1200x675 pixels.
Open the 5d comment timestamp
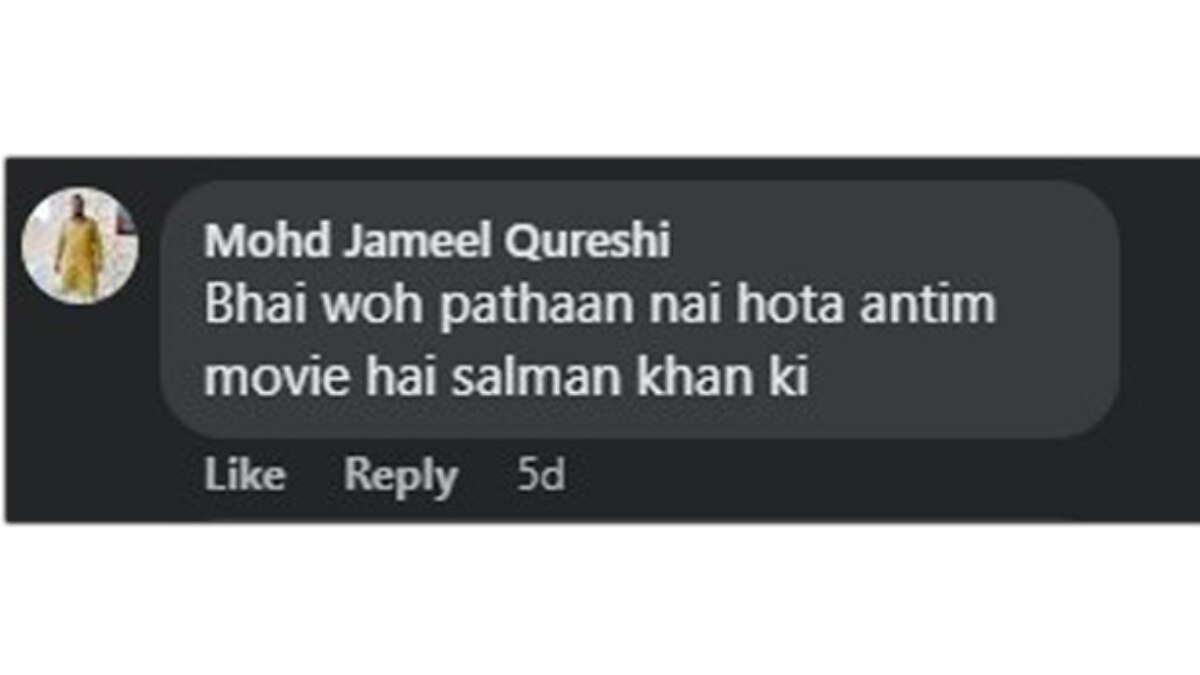point(541,476)
